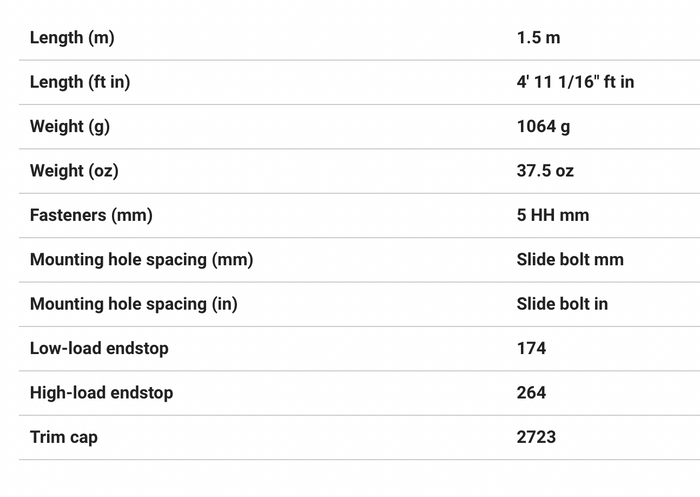Select the 37.5 oz value

[x=545, y=171]
